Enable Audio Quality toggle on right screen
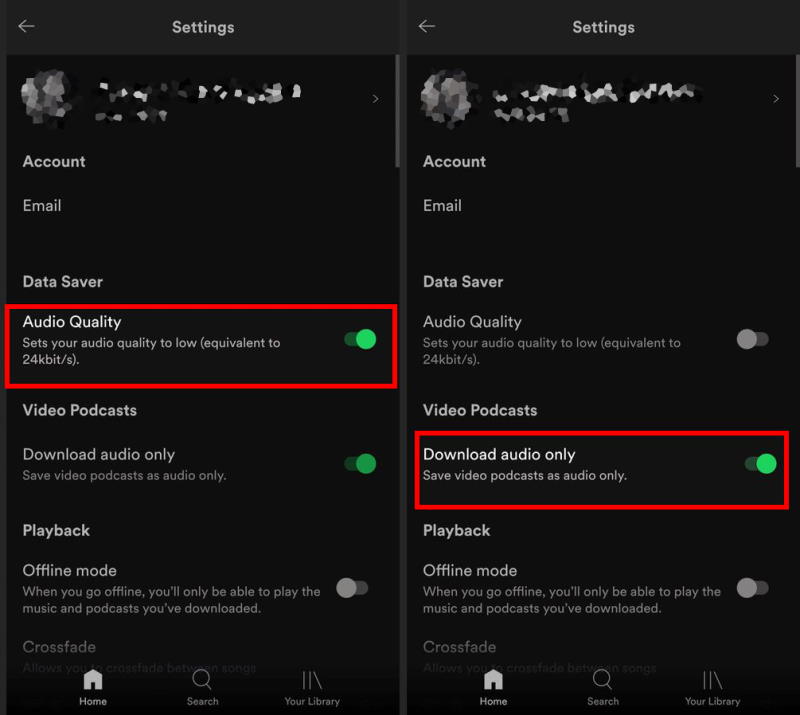This screenshot has height=715, width=800. (753, 339)
